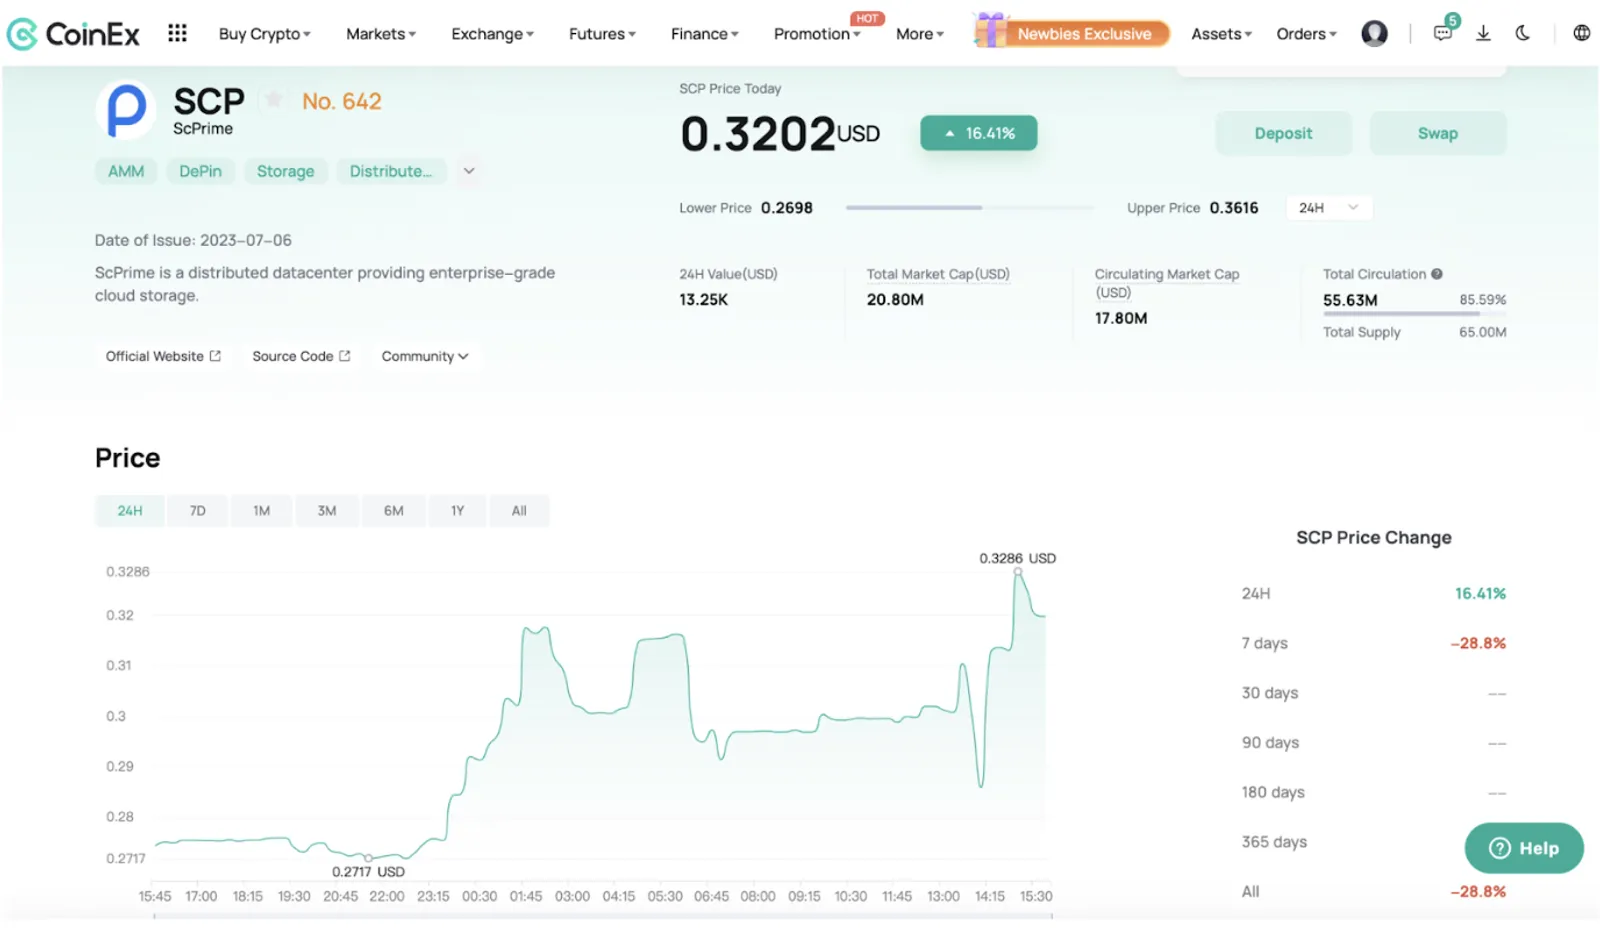The width and height of the screenshot is (1600, 928).
Task: Click the lower-upper price range bar
Action: click(x=969, y=208)
